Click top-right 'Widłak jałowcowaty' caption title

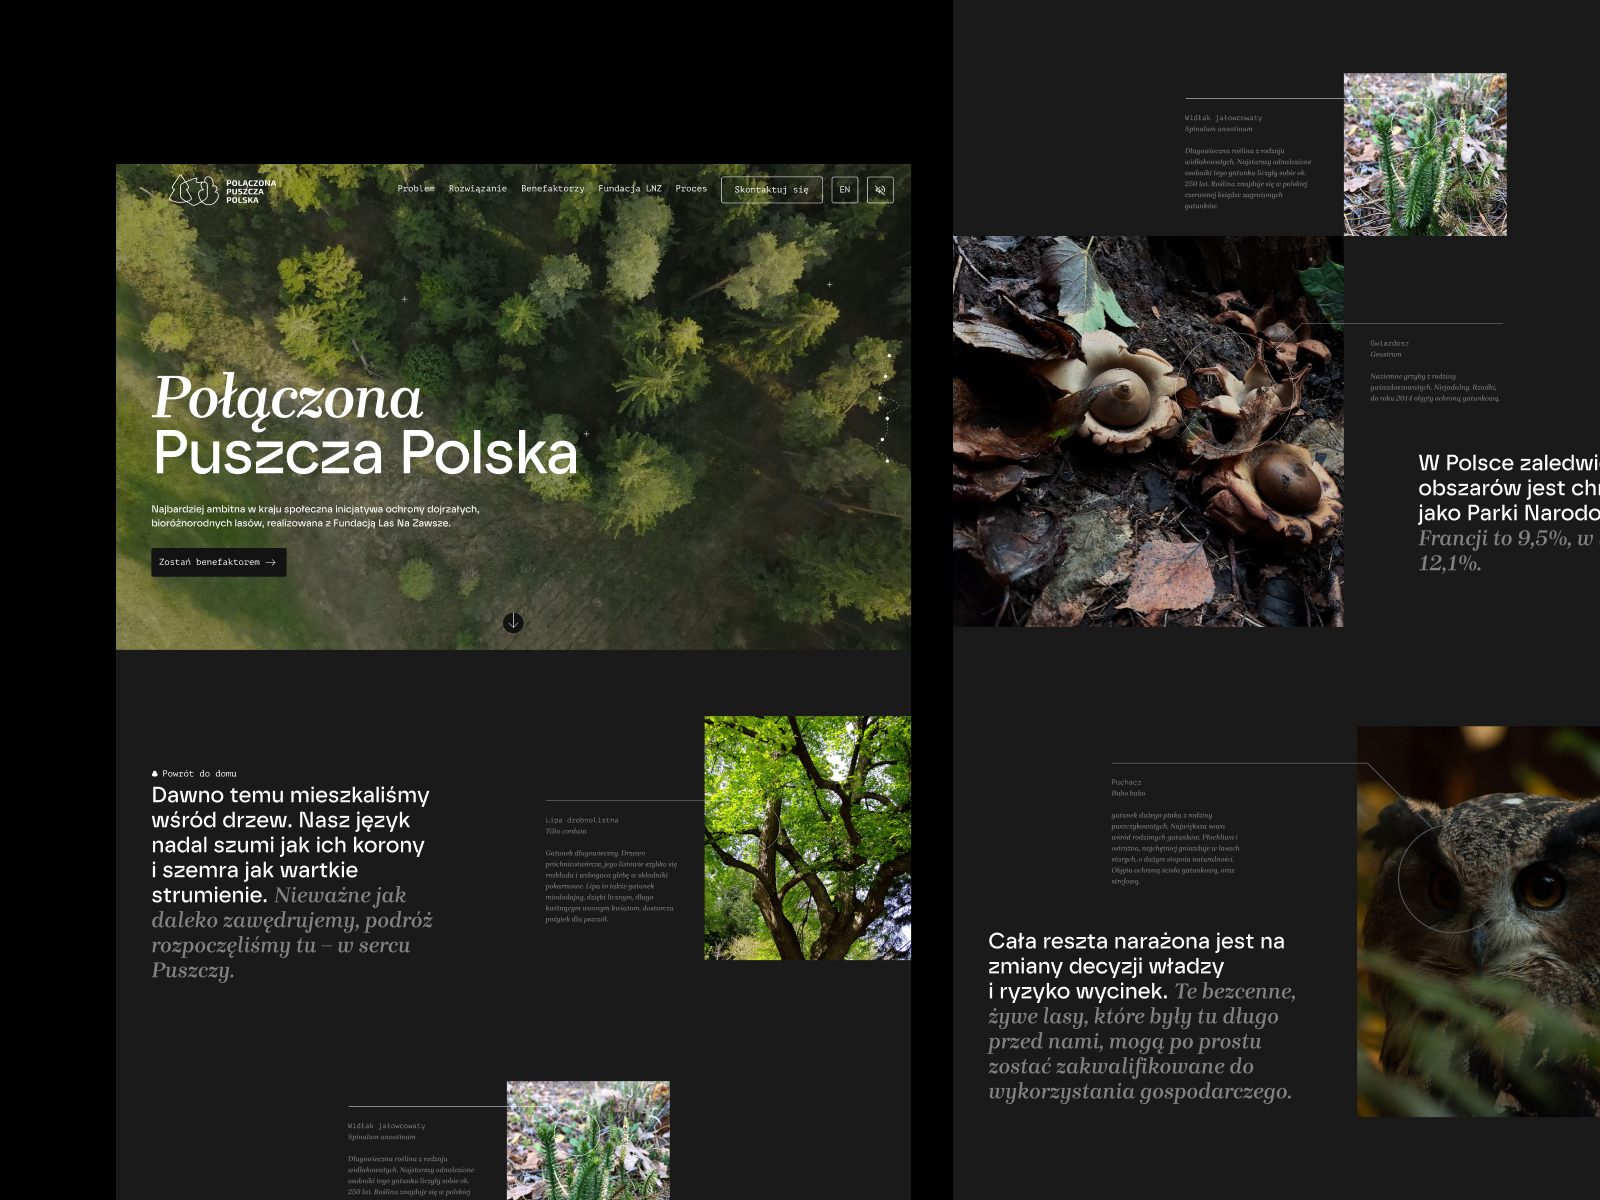point(1223,118)
